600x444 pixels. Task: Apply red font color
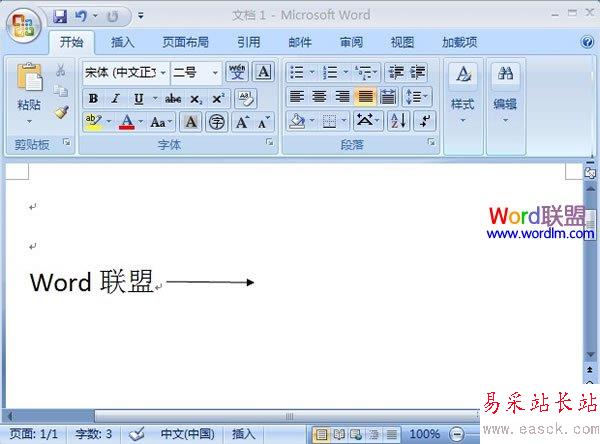pos(127,122)
